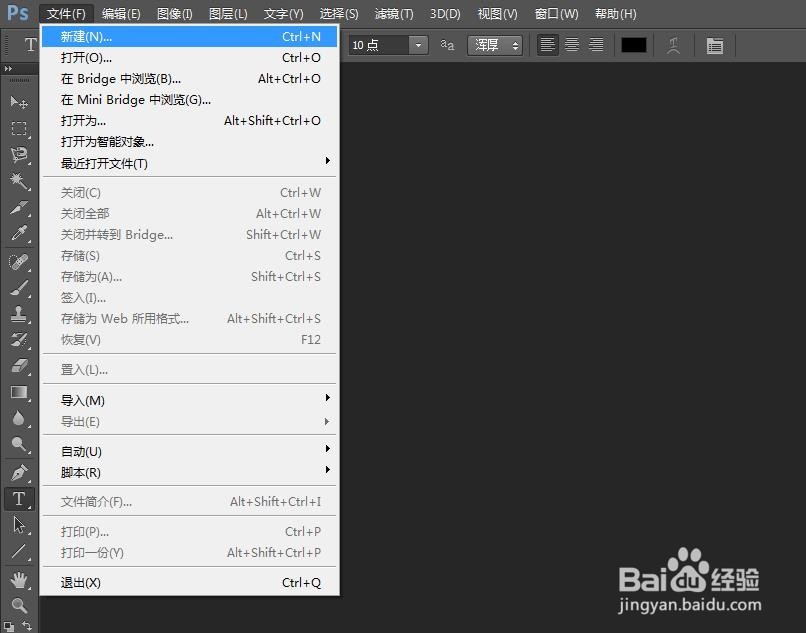This screenshot has width=806, height=633.
Task: Click the Photoshop Ps logo
Action: point(17,13)
